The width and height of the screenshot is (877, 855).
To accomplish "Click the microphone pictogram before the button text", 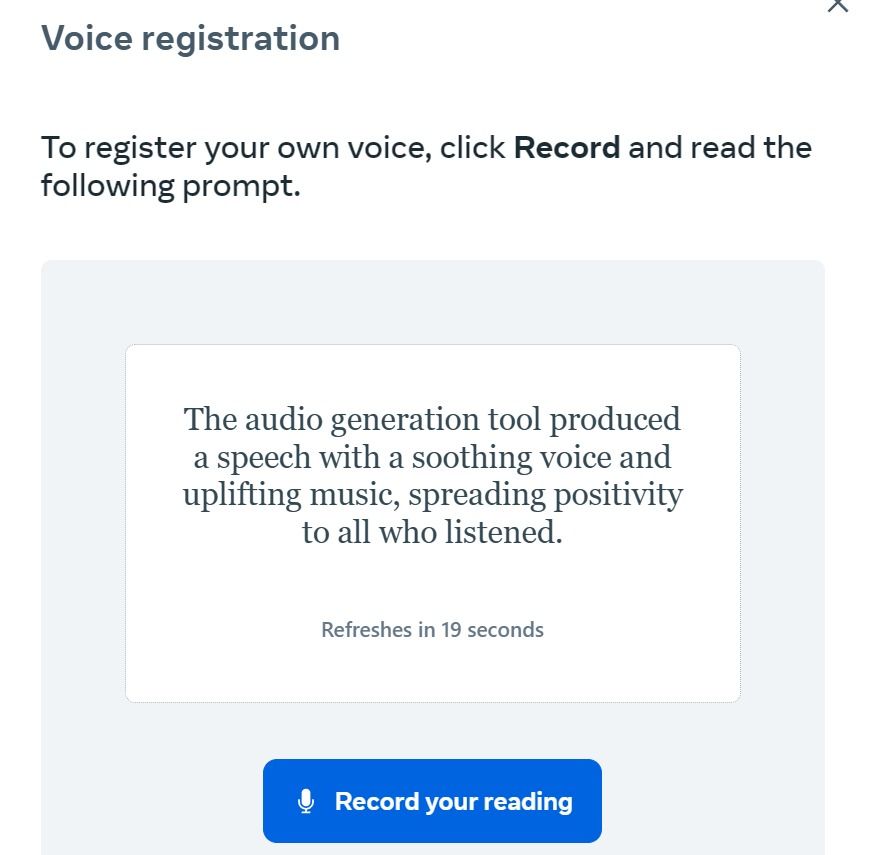I will pos(306,800).
